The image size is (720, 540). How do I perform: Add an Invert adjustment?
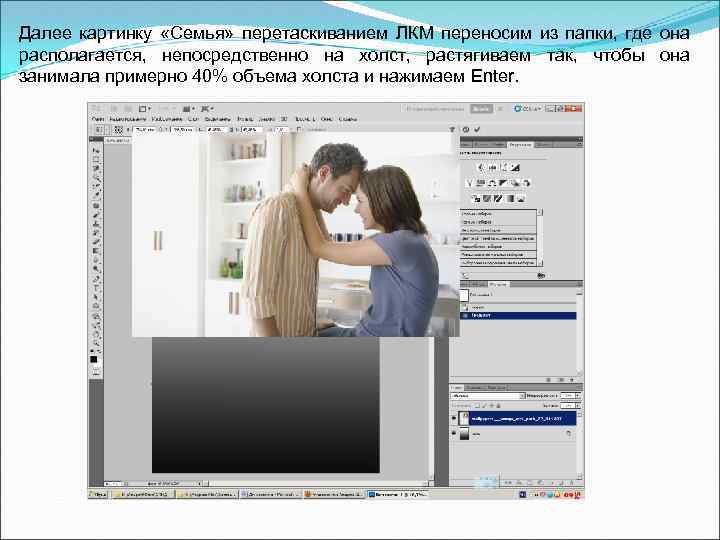(476, 198)
